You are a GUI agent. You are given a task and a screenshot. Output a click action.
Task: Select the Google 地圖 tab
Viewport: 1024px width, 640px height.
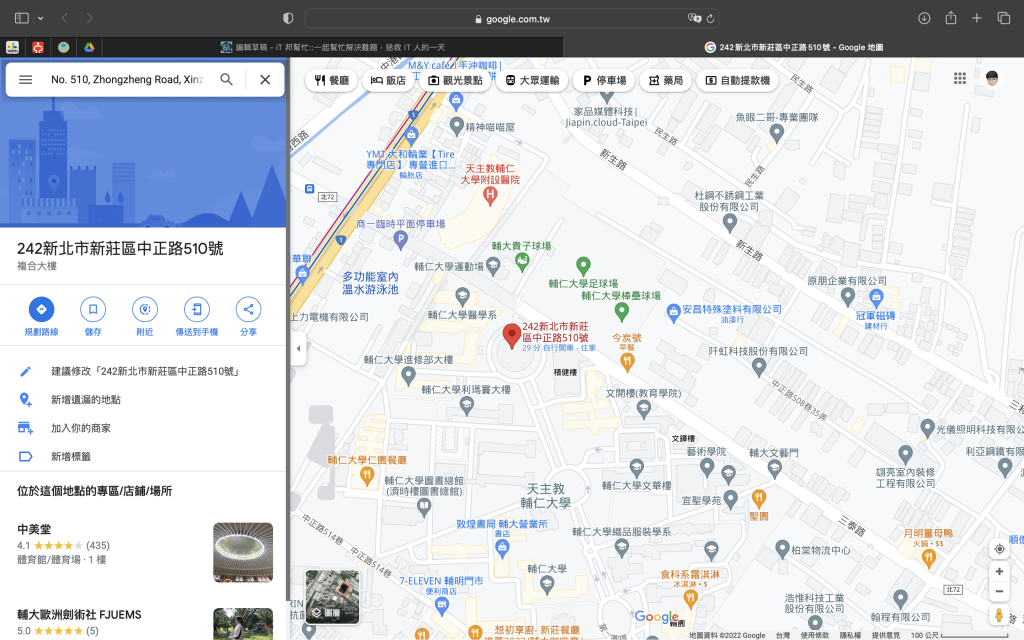[x=793, y=47]
